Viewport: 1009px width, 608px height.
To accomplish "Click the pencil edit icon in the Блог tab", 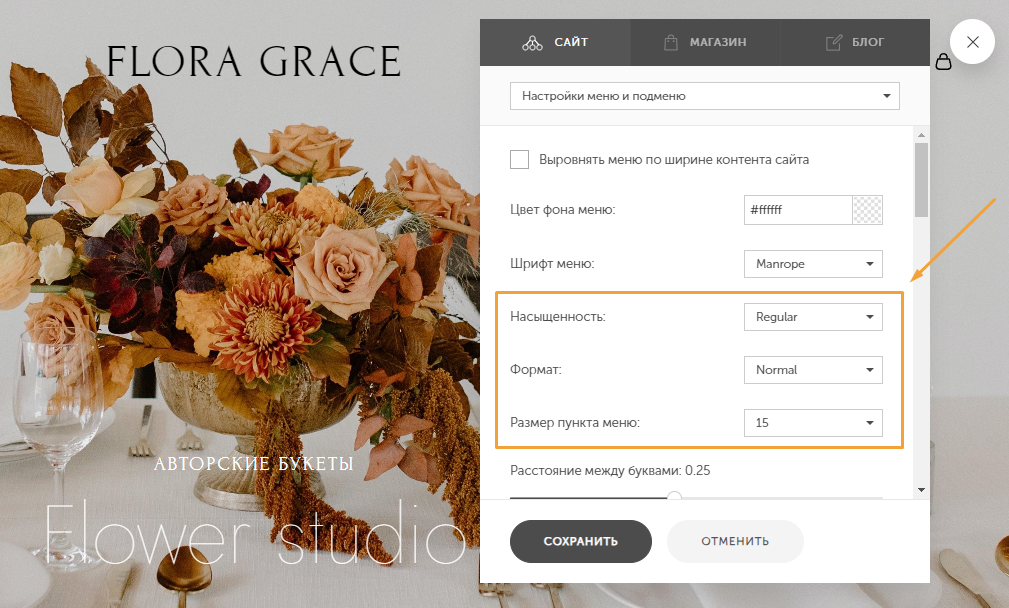I will (x=834, y=42).
